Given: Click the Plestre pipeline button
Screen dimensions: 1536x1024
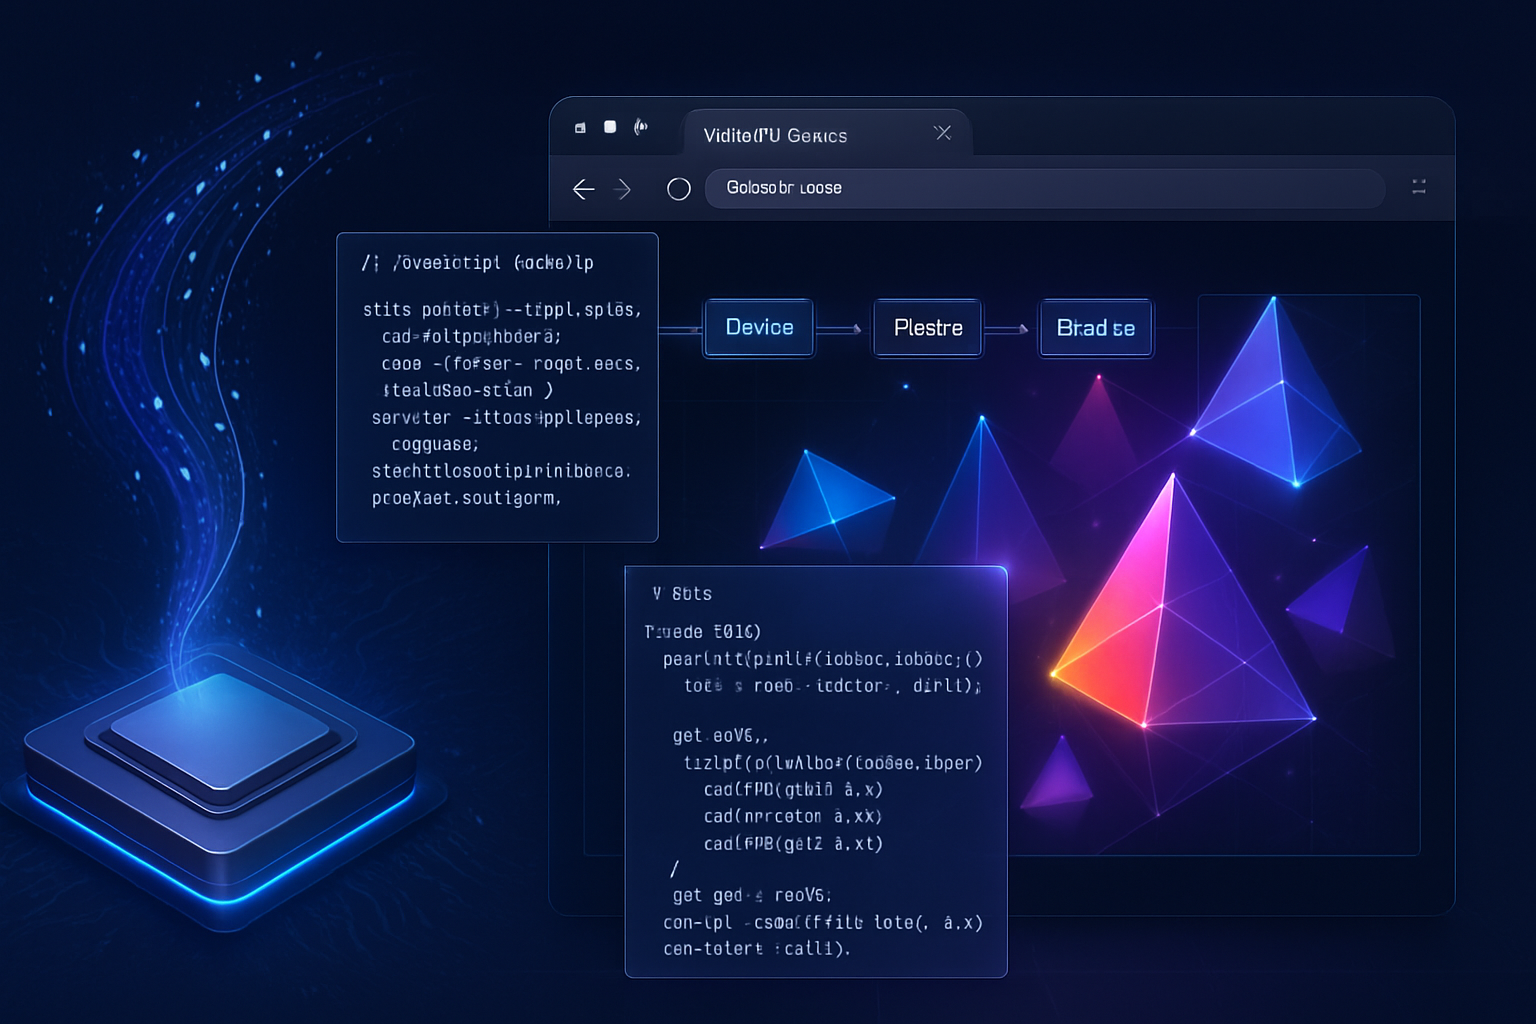Looking at the screenshot, I should [928, 328].
